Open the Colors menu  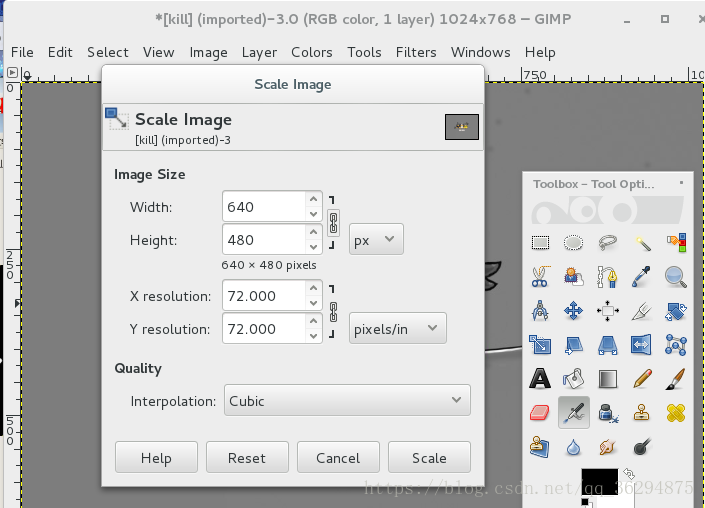(x=312, y=52)
